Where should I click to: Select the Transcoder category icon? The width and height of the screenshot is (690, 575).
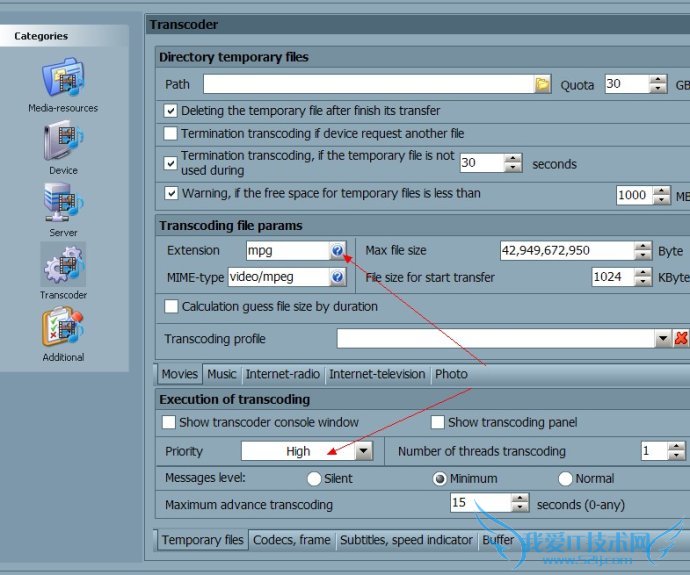pyautogui.click(x=63, y=265)
